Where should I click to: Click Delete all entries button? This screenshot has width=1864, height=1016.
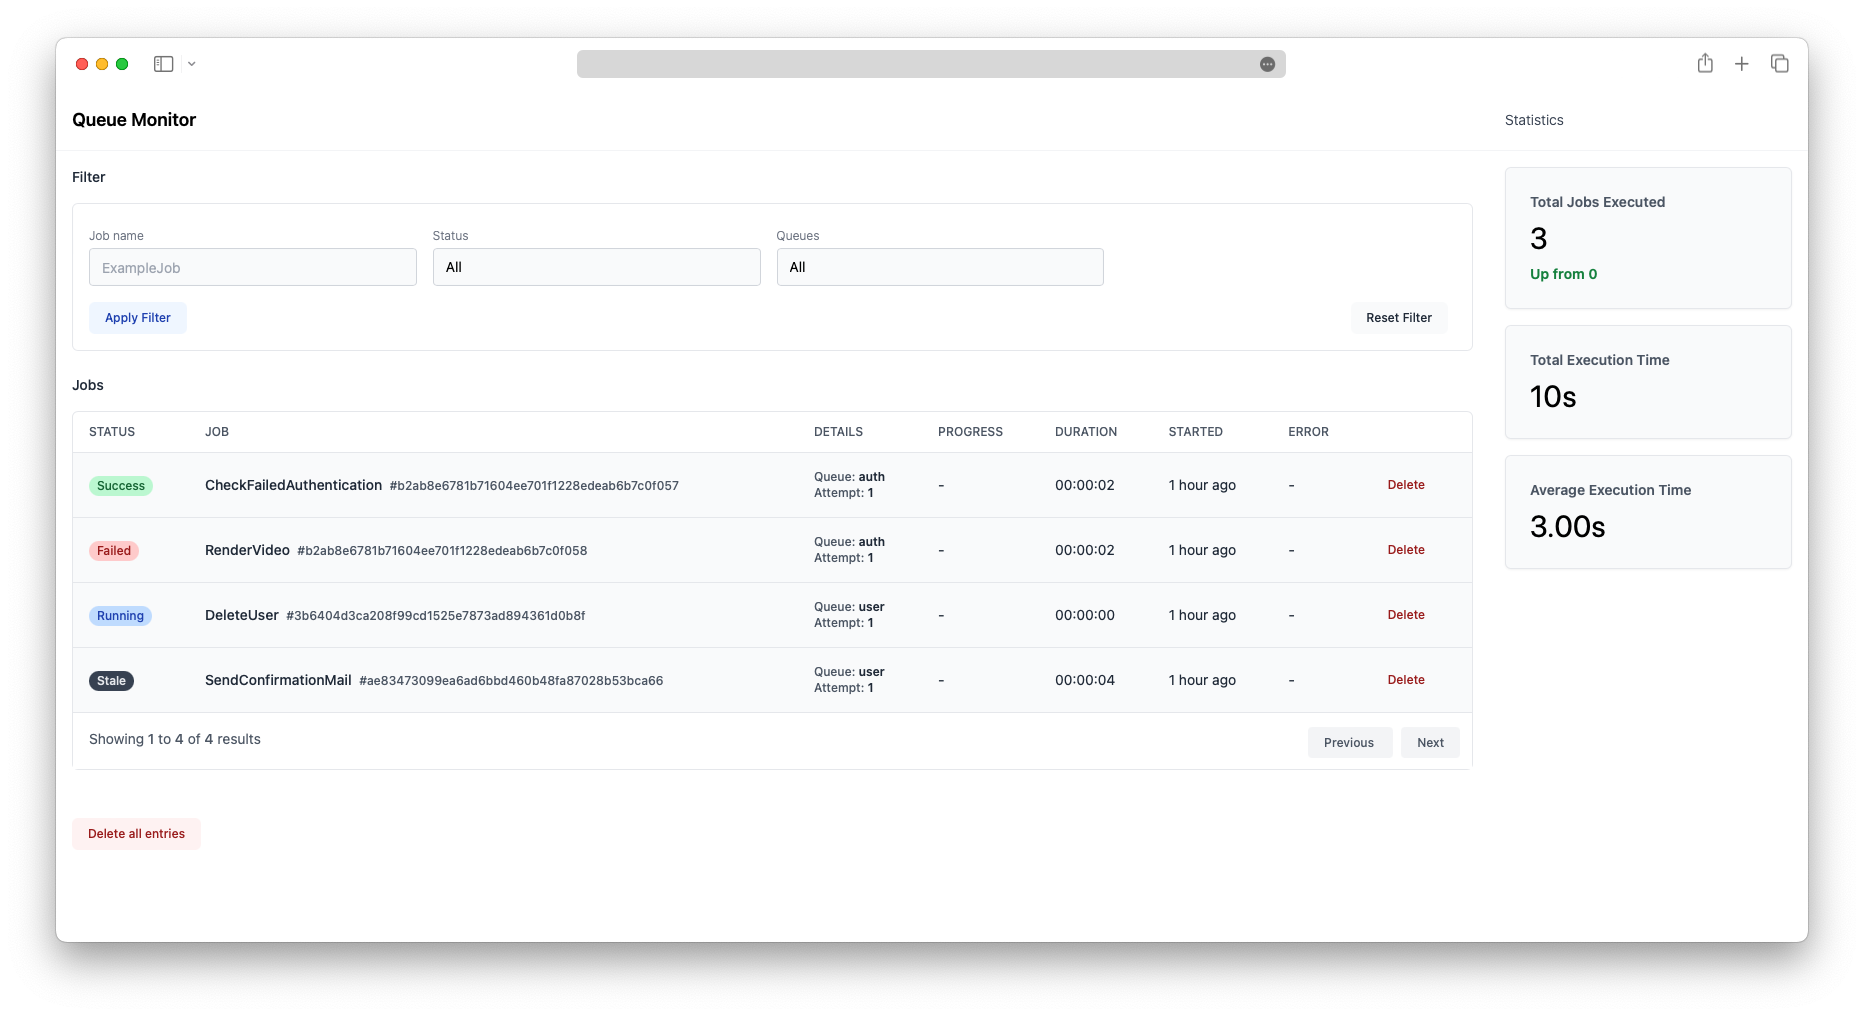[137, 834]
